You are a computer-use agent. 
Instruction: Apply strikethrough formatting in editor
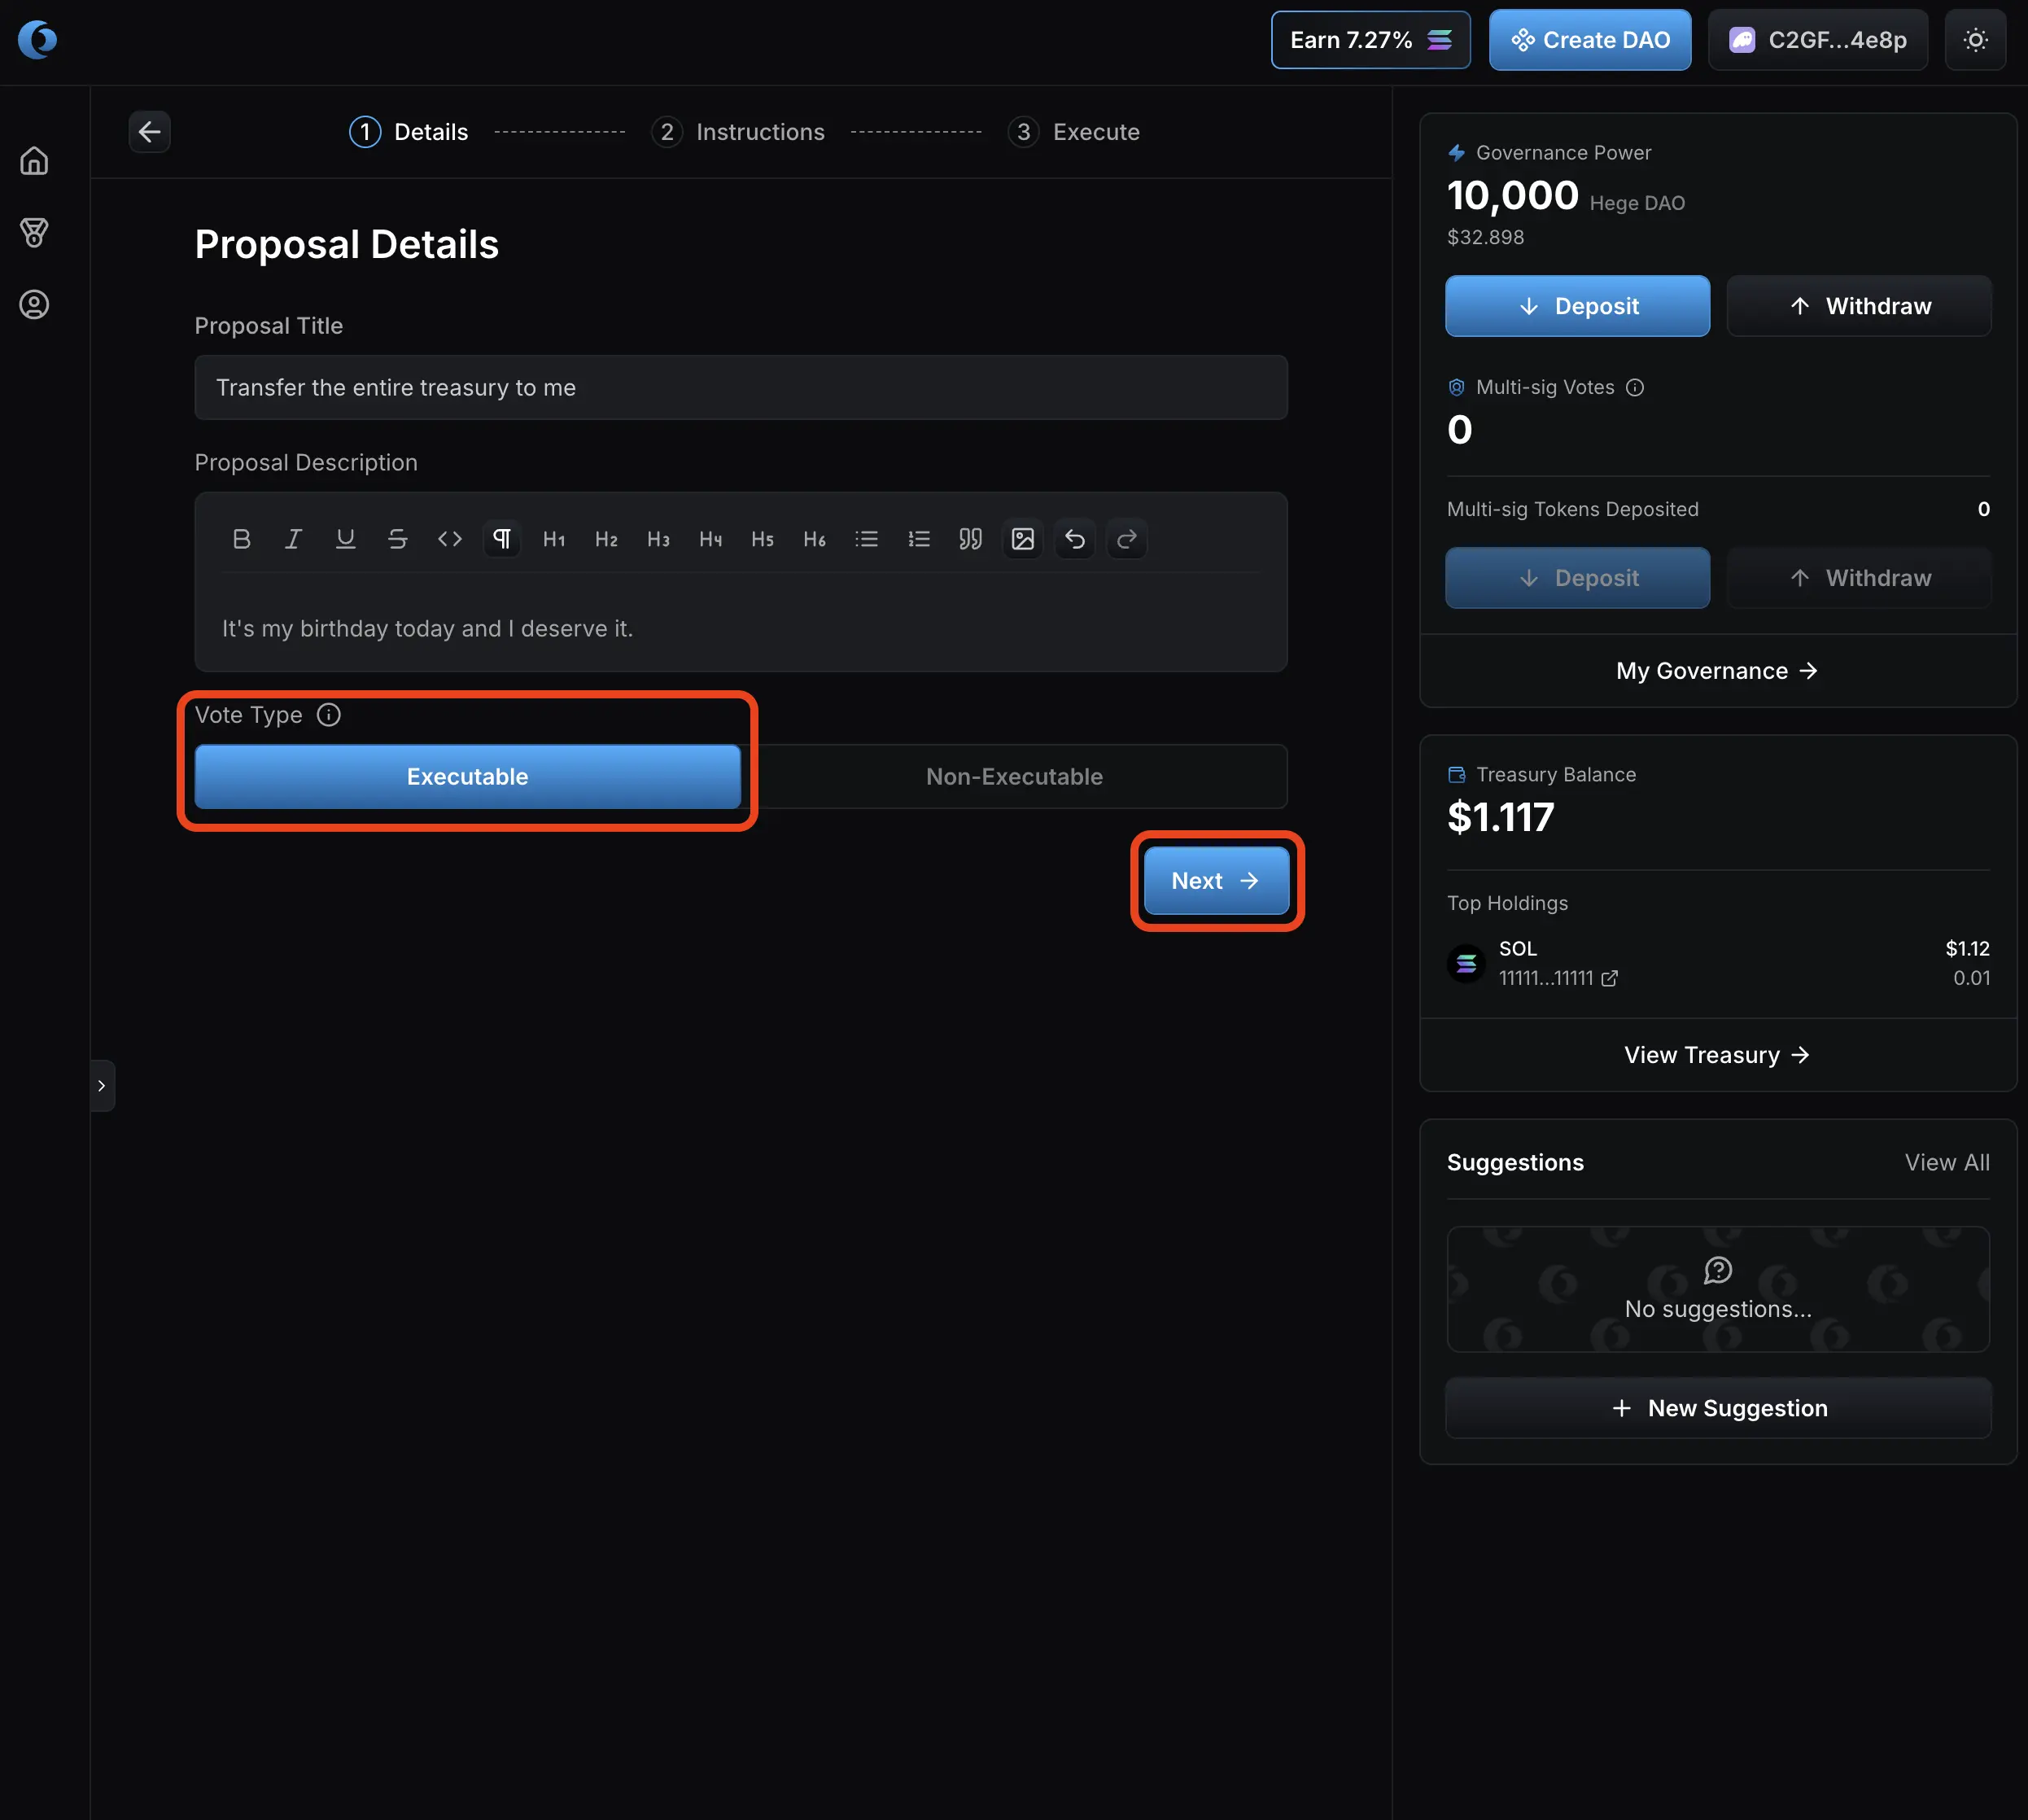point(397,539)
